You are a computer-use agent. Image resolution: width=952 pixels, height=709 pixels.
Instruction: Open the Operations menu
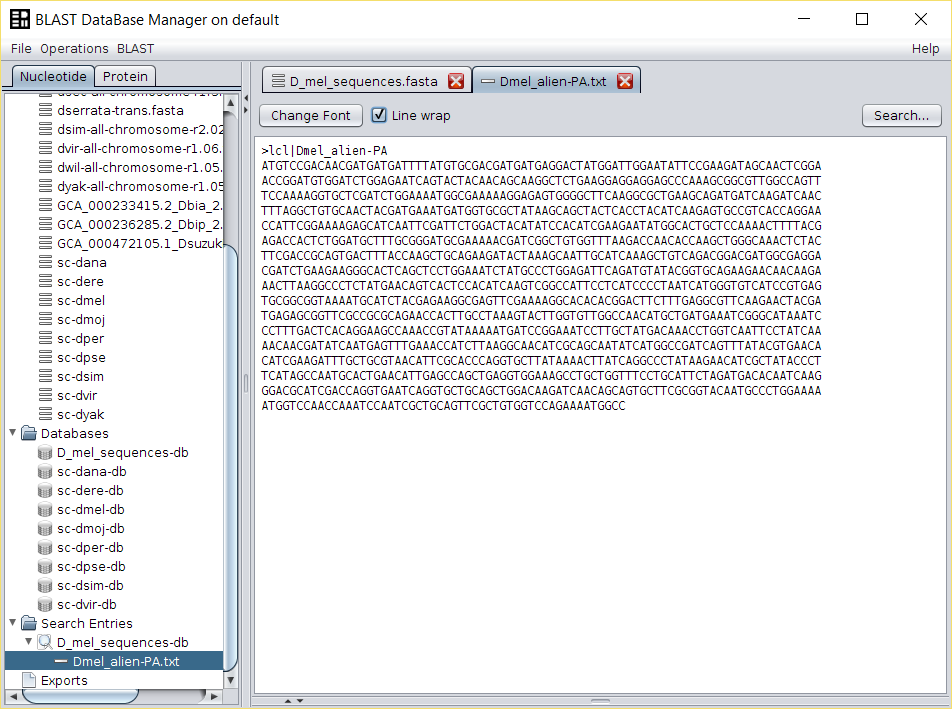[74, 48]
